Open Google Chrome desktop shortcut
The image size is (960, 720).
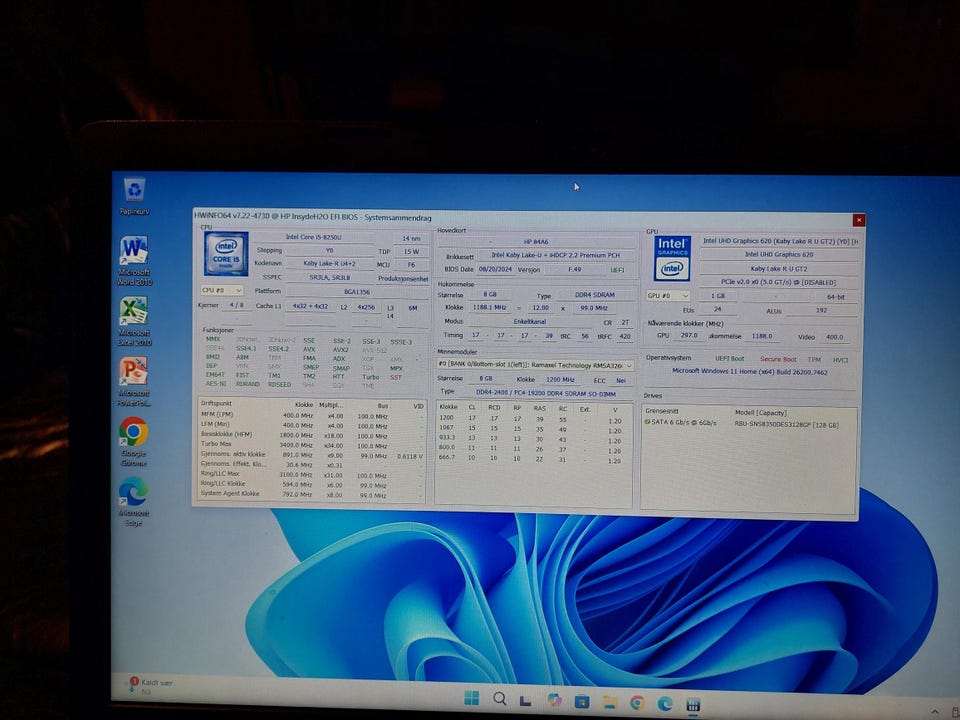(x=134, y=441)
